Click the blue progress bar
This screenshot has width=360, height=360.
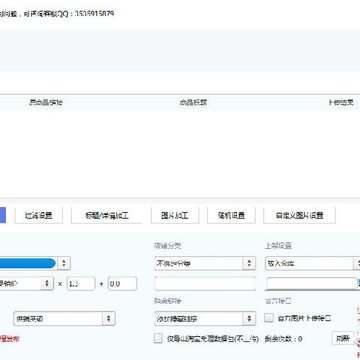click(27, 263)
